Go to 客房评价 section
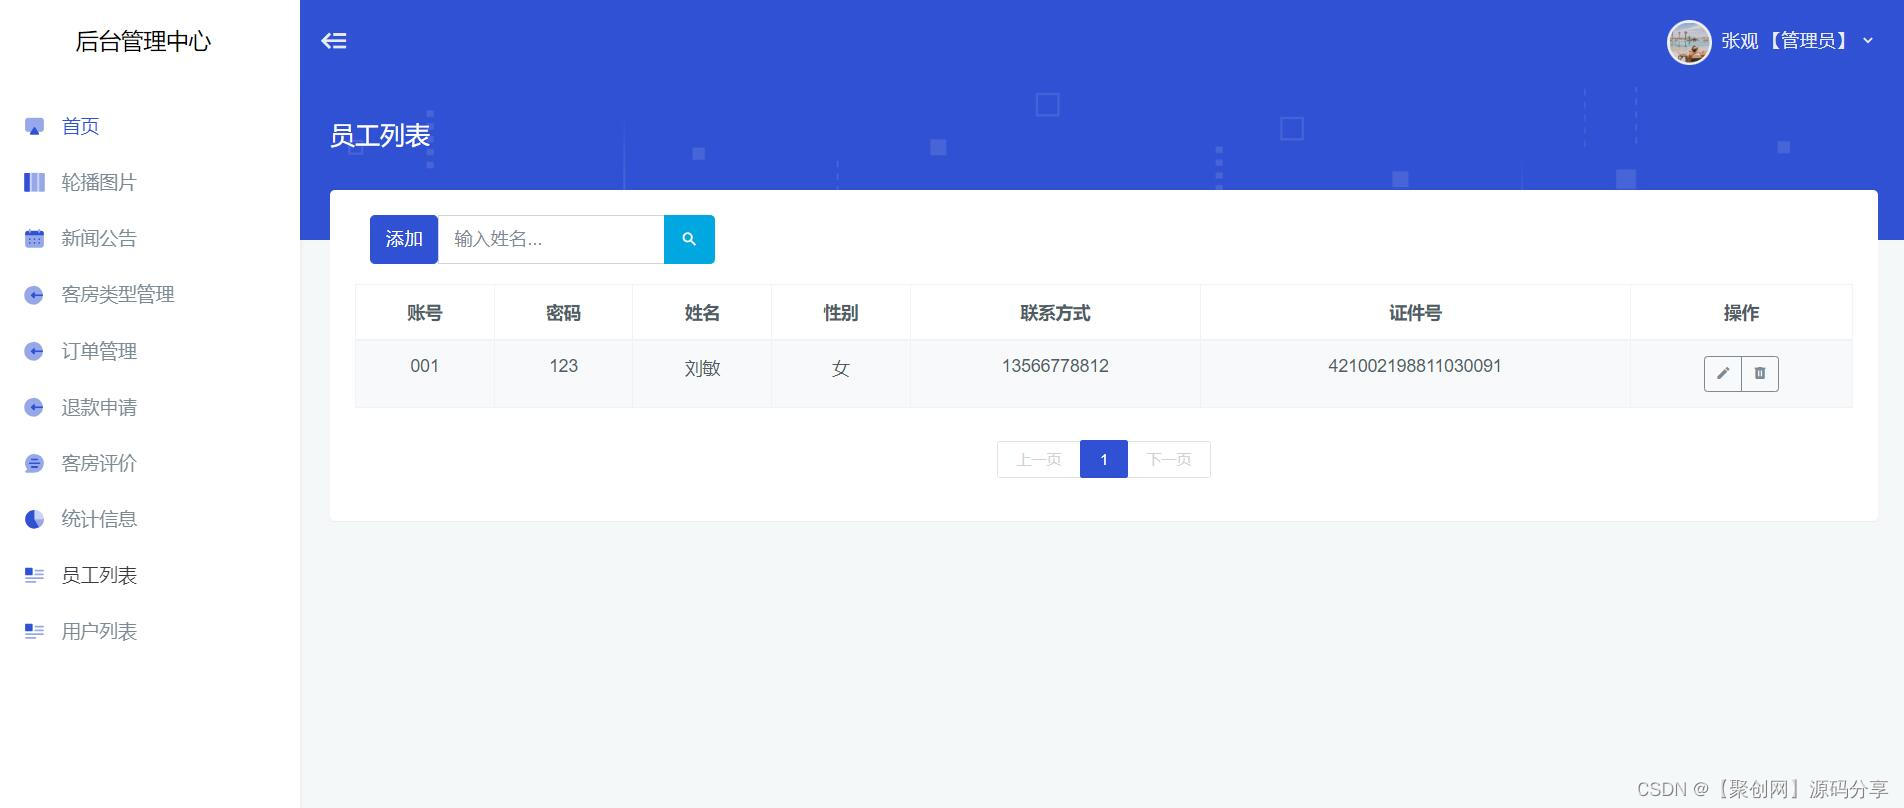The height and width of the screenshot is (808, 1904). (99, 463)
